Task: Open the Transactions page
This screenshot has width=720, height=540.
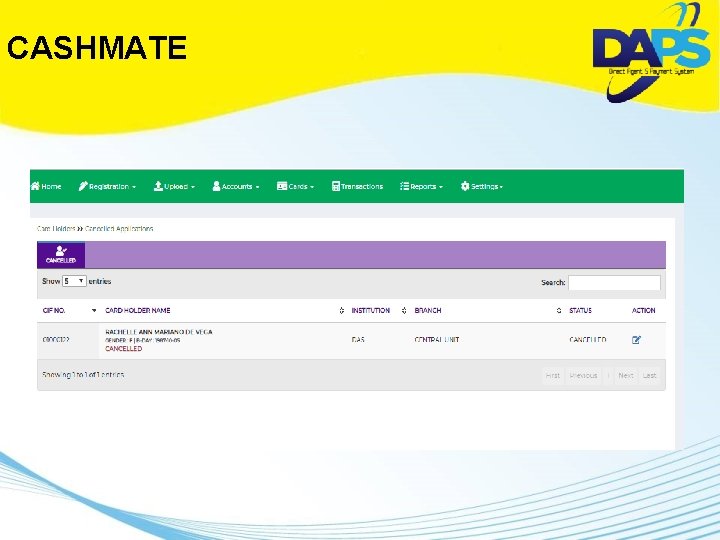Action: (357, 186)
